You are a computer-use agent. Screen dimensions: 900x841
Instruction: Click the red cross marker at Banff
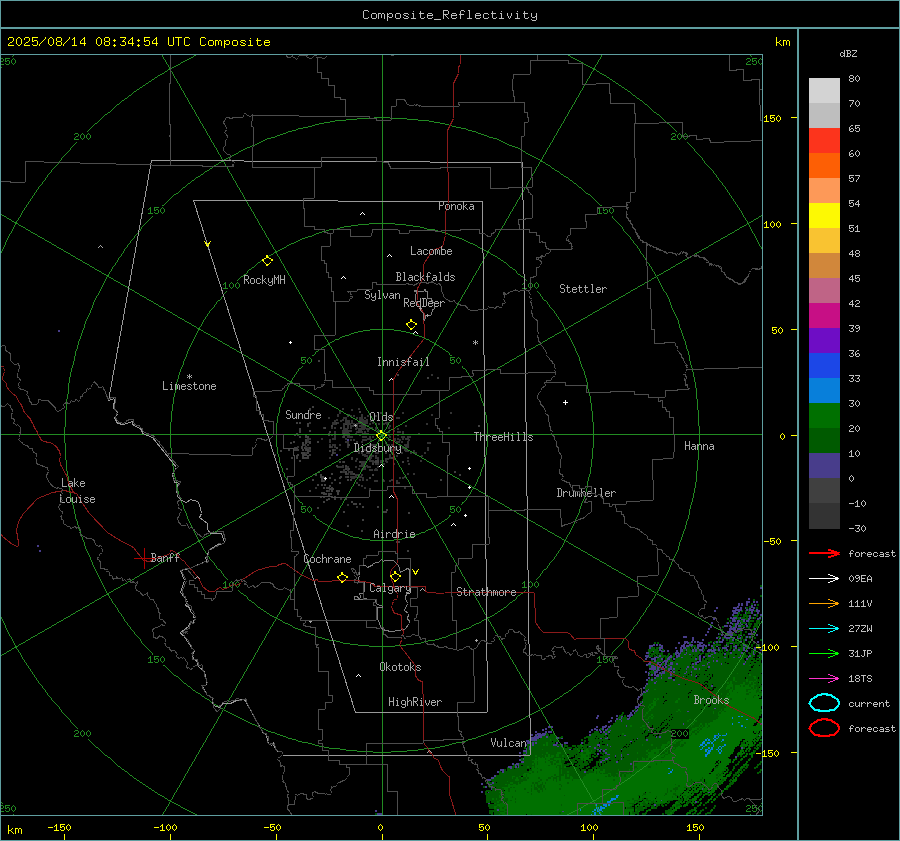coord(143,557)
